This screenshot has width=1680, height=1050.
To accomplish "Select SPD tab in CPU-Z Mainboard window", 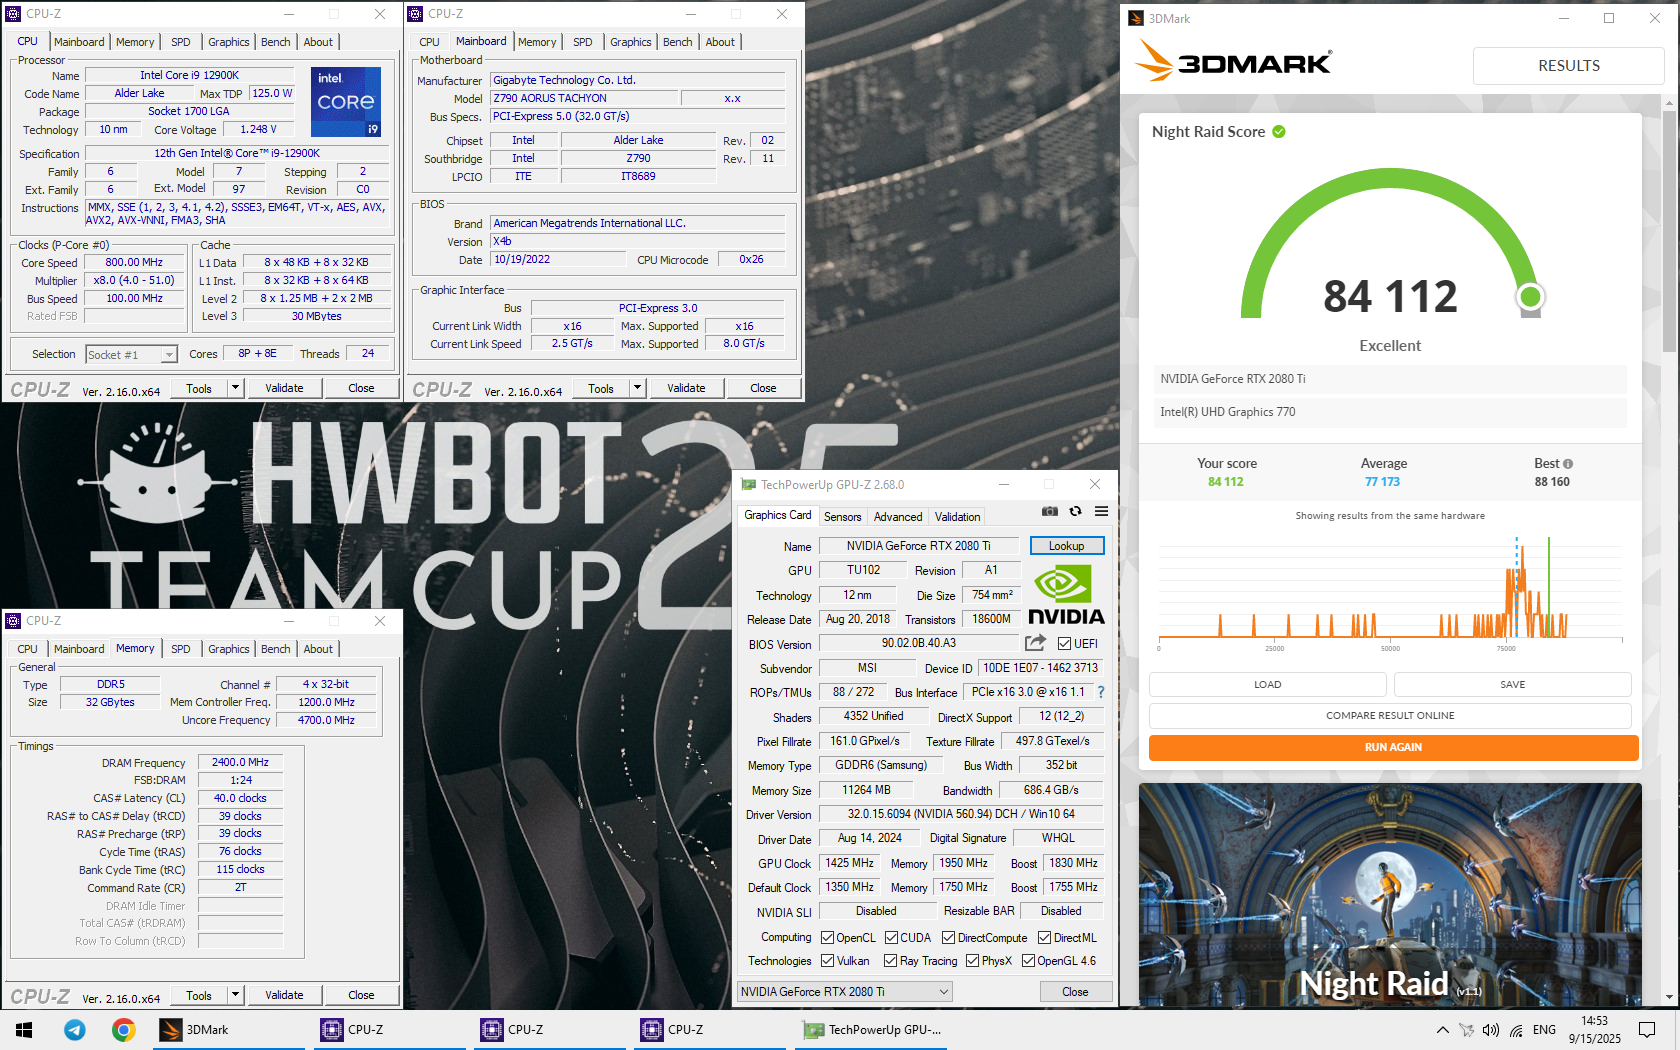I will [x=583, y=42].
